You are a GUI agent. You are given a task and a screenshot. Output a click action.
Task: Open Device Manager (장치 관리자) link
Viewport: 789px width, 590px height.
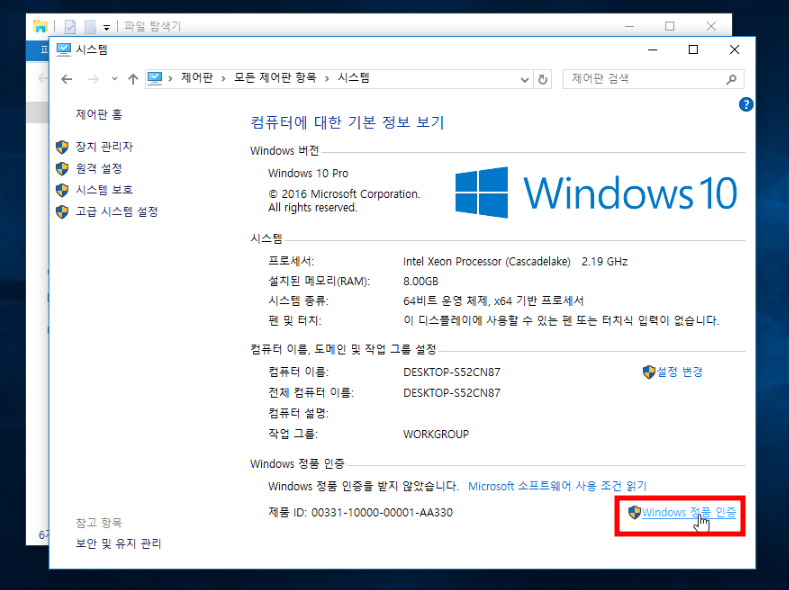[x=104, y=147]
